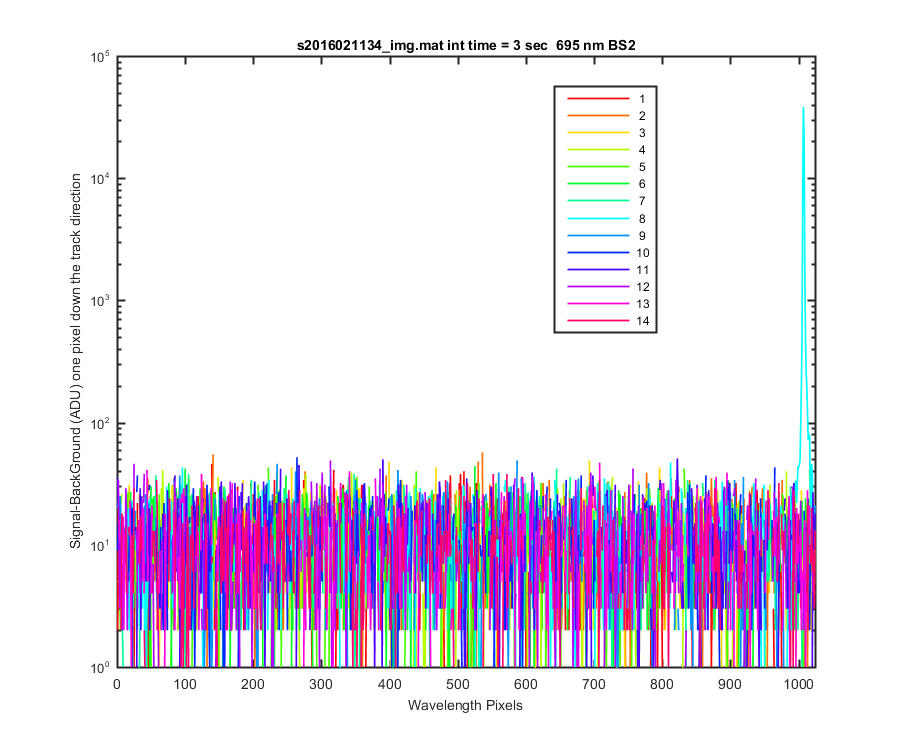Click y-axis tick label 10^2
Screen dimensions: 900x750
point(100,424)
